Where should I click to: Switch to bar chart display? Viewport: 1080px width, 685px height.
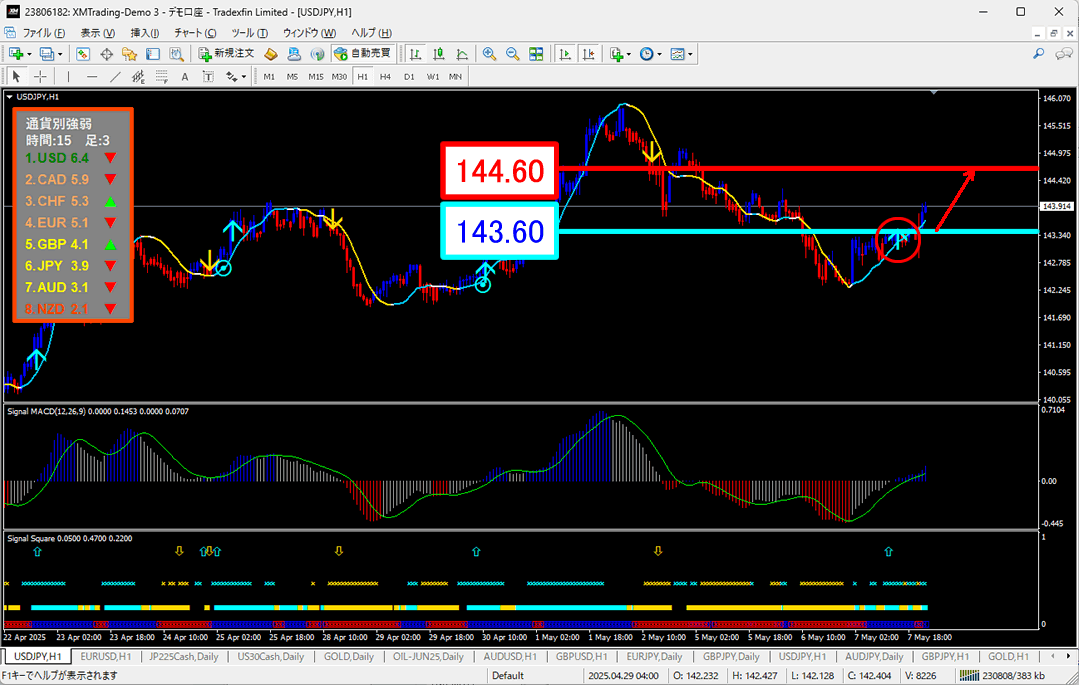coord(415,54)
